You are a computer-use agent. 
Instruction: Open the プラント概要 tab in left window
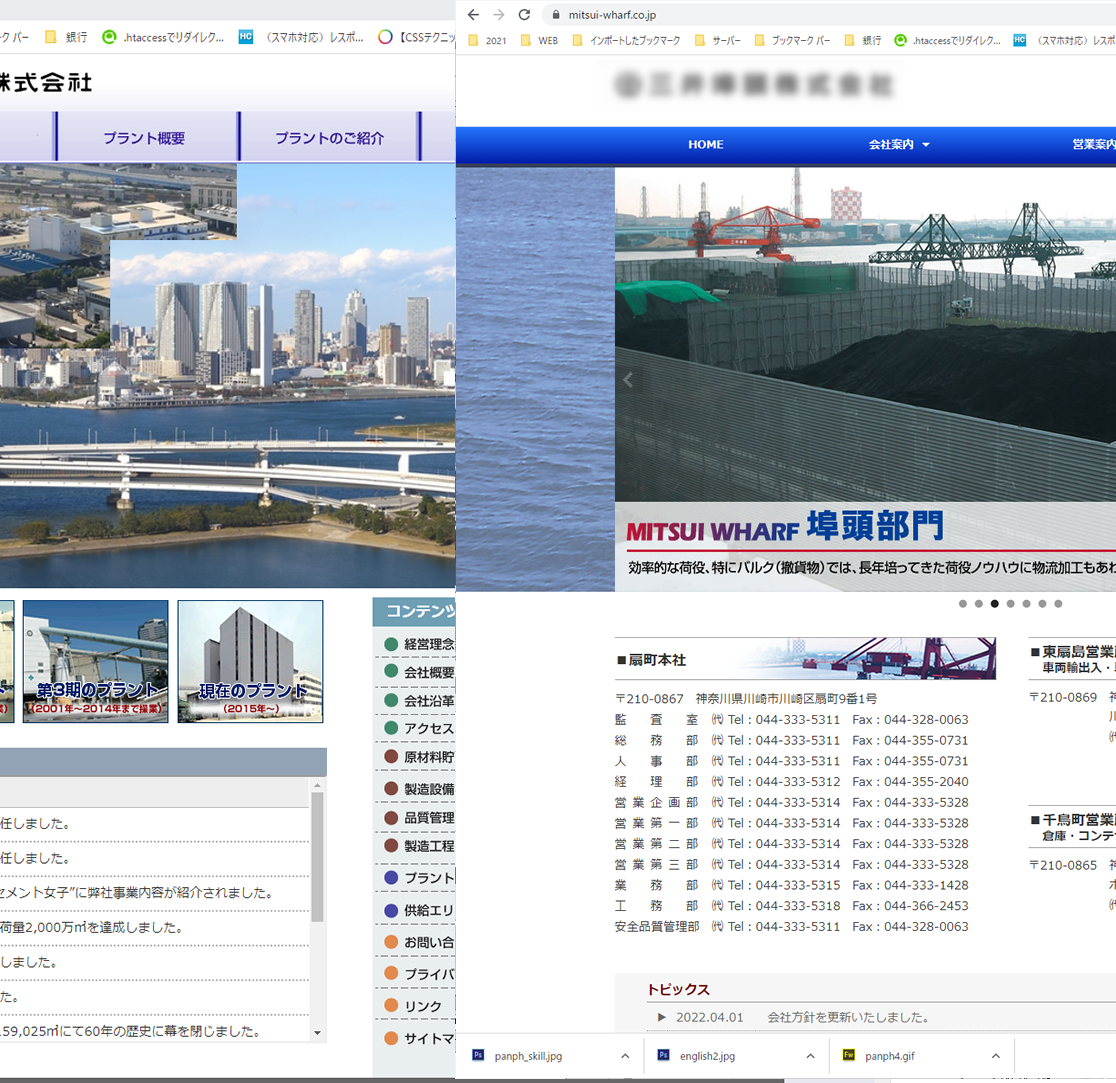[144, 137]
